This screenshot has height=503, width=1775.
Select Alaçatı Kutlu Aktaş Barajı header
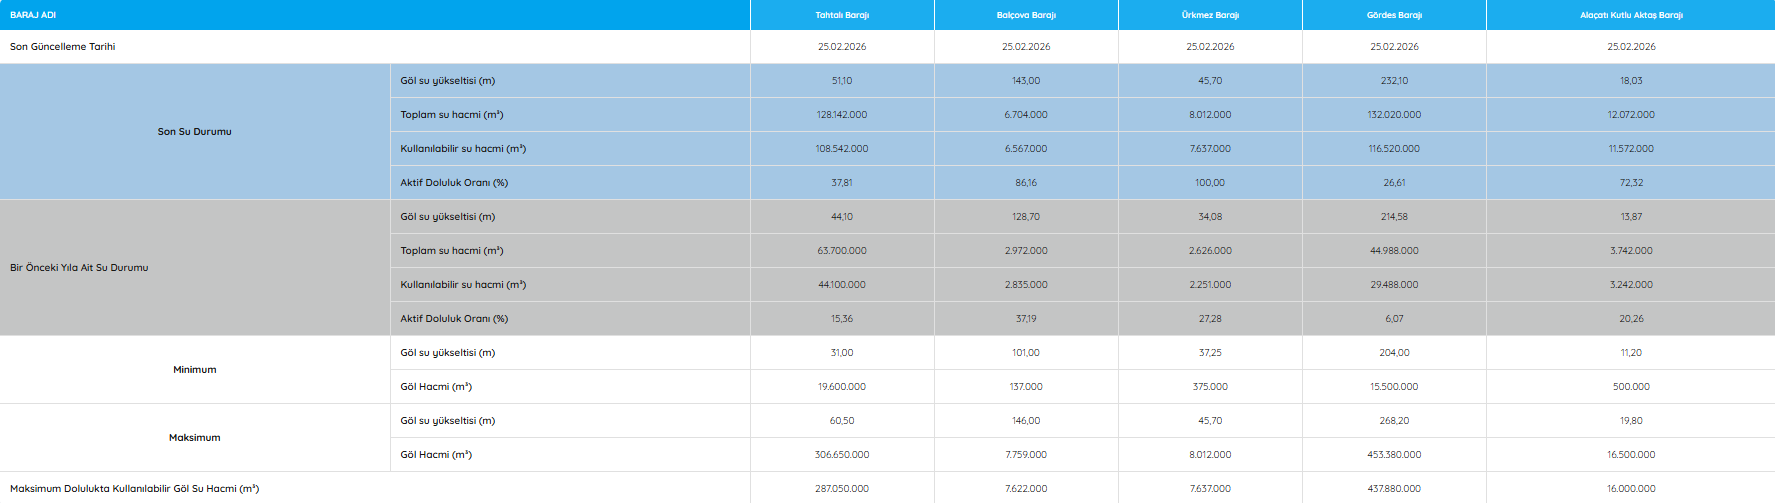point(1631,15)
